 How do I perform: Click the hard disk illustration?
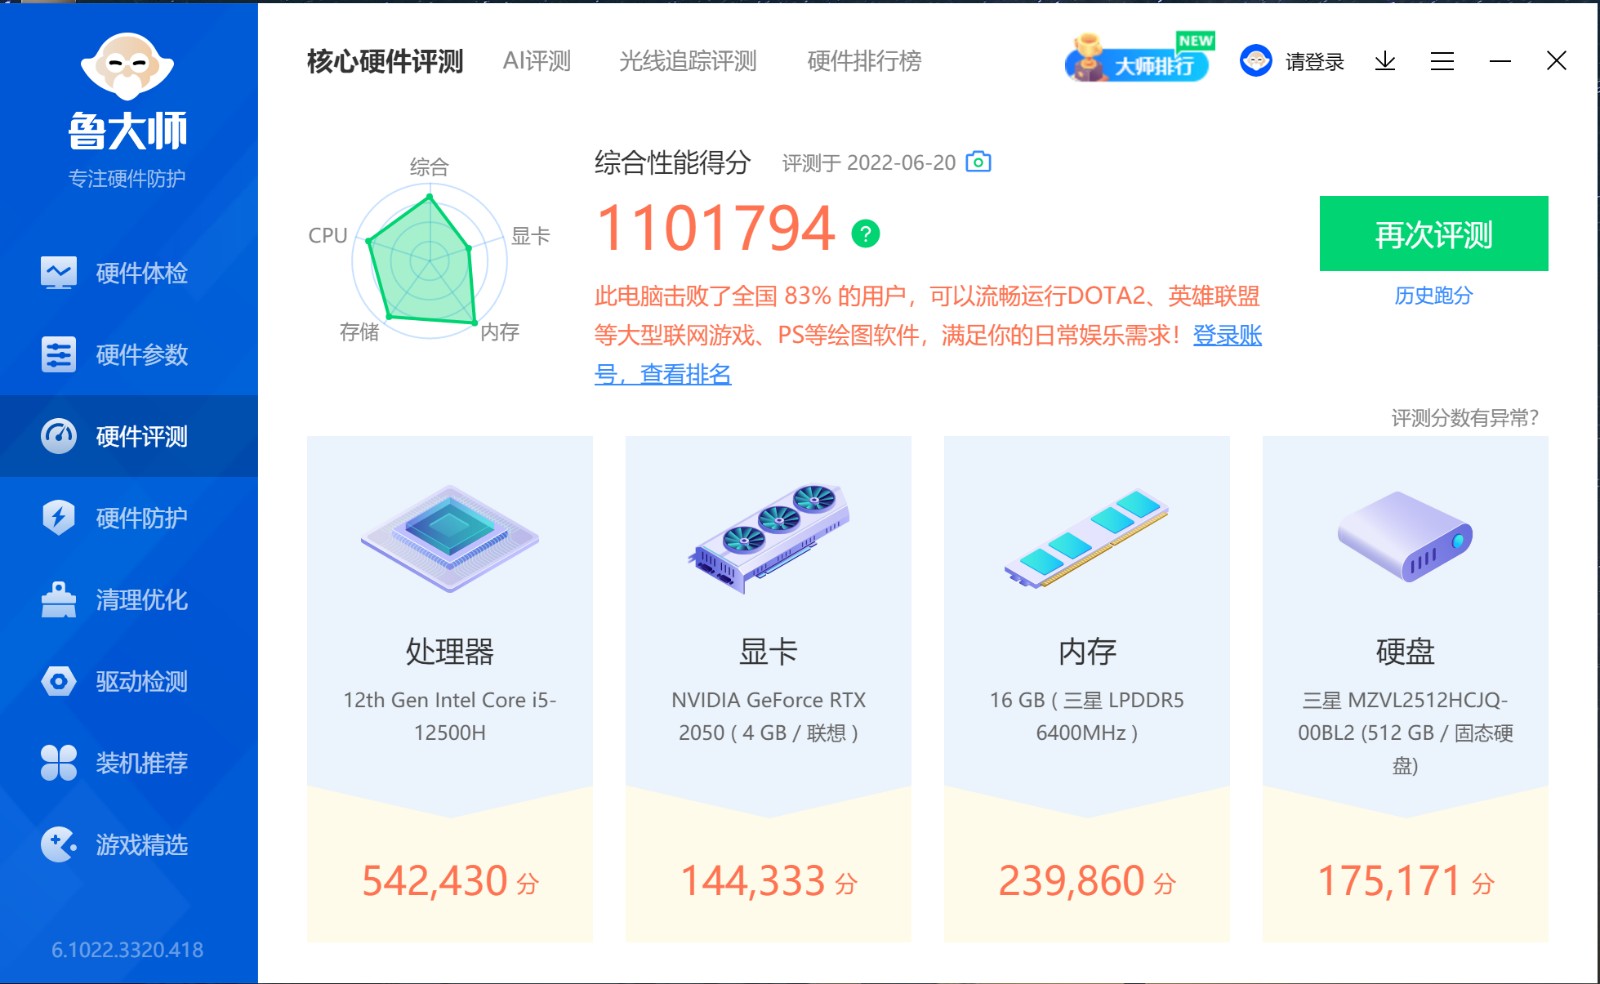1405,537
